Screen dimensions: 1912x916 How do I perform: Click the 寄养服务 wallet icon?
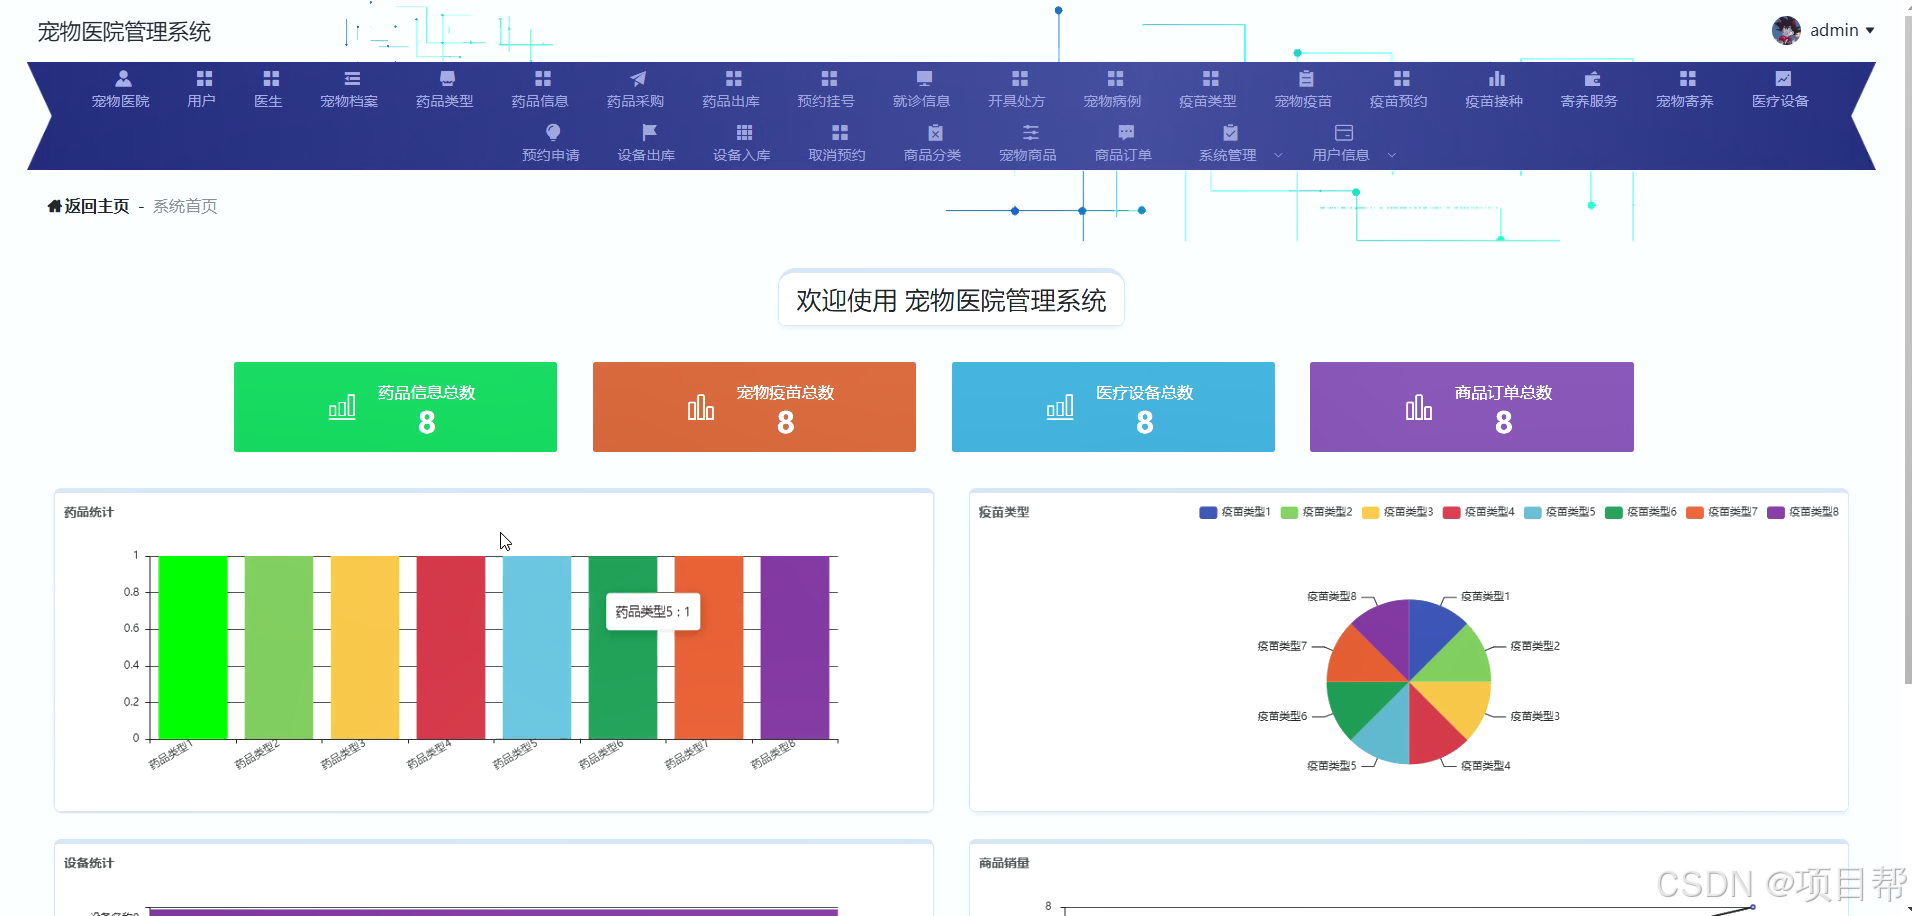pyautogui.click(x=1592, y=78)
